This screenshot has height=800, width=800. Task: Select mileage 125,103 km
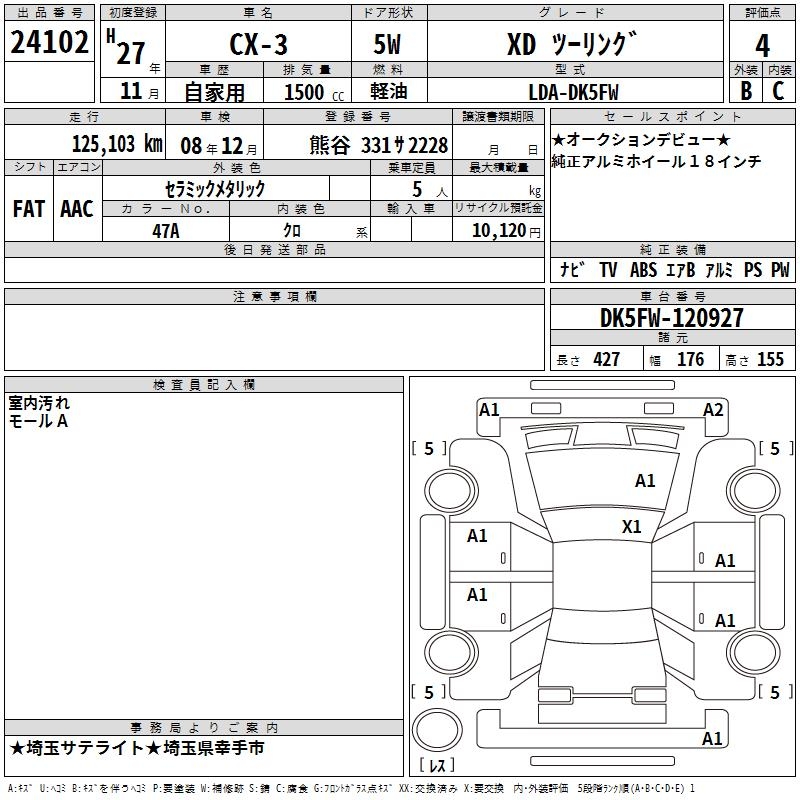click(117, 144)
